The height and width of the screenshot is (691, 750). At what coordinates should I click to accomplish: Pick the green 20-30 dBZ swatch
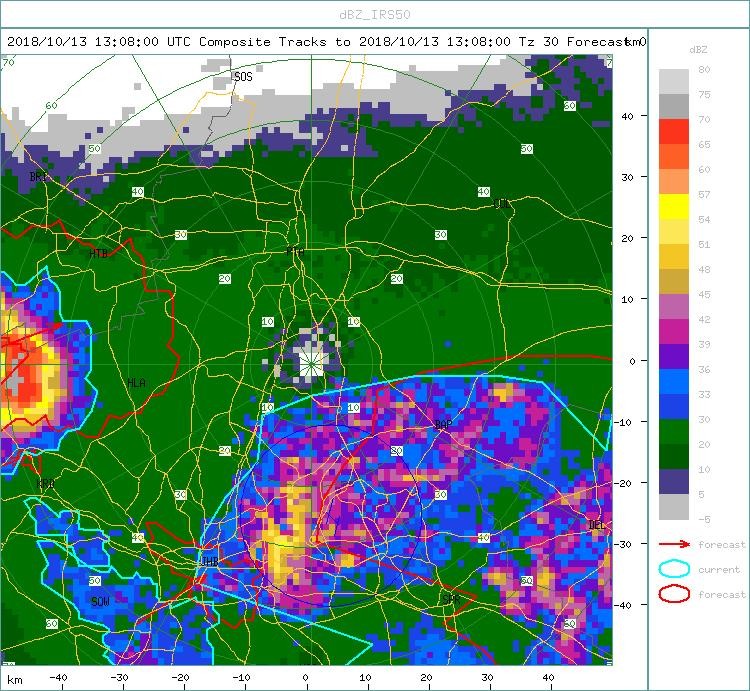pos(673,431)
